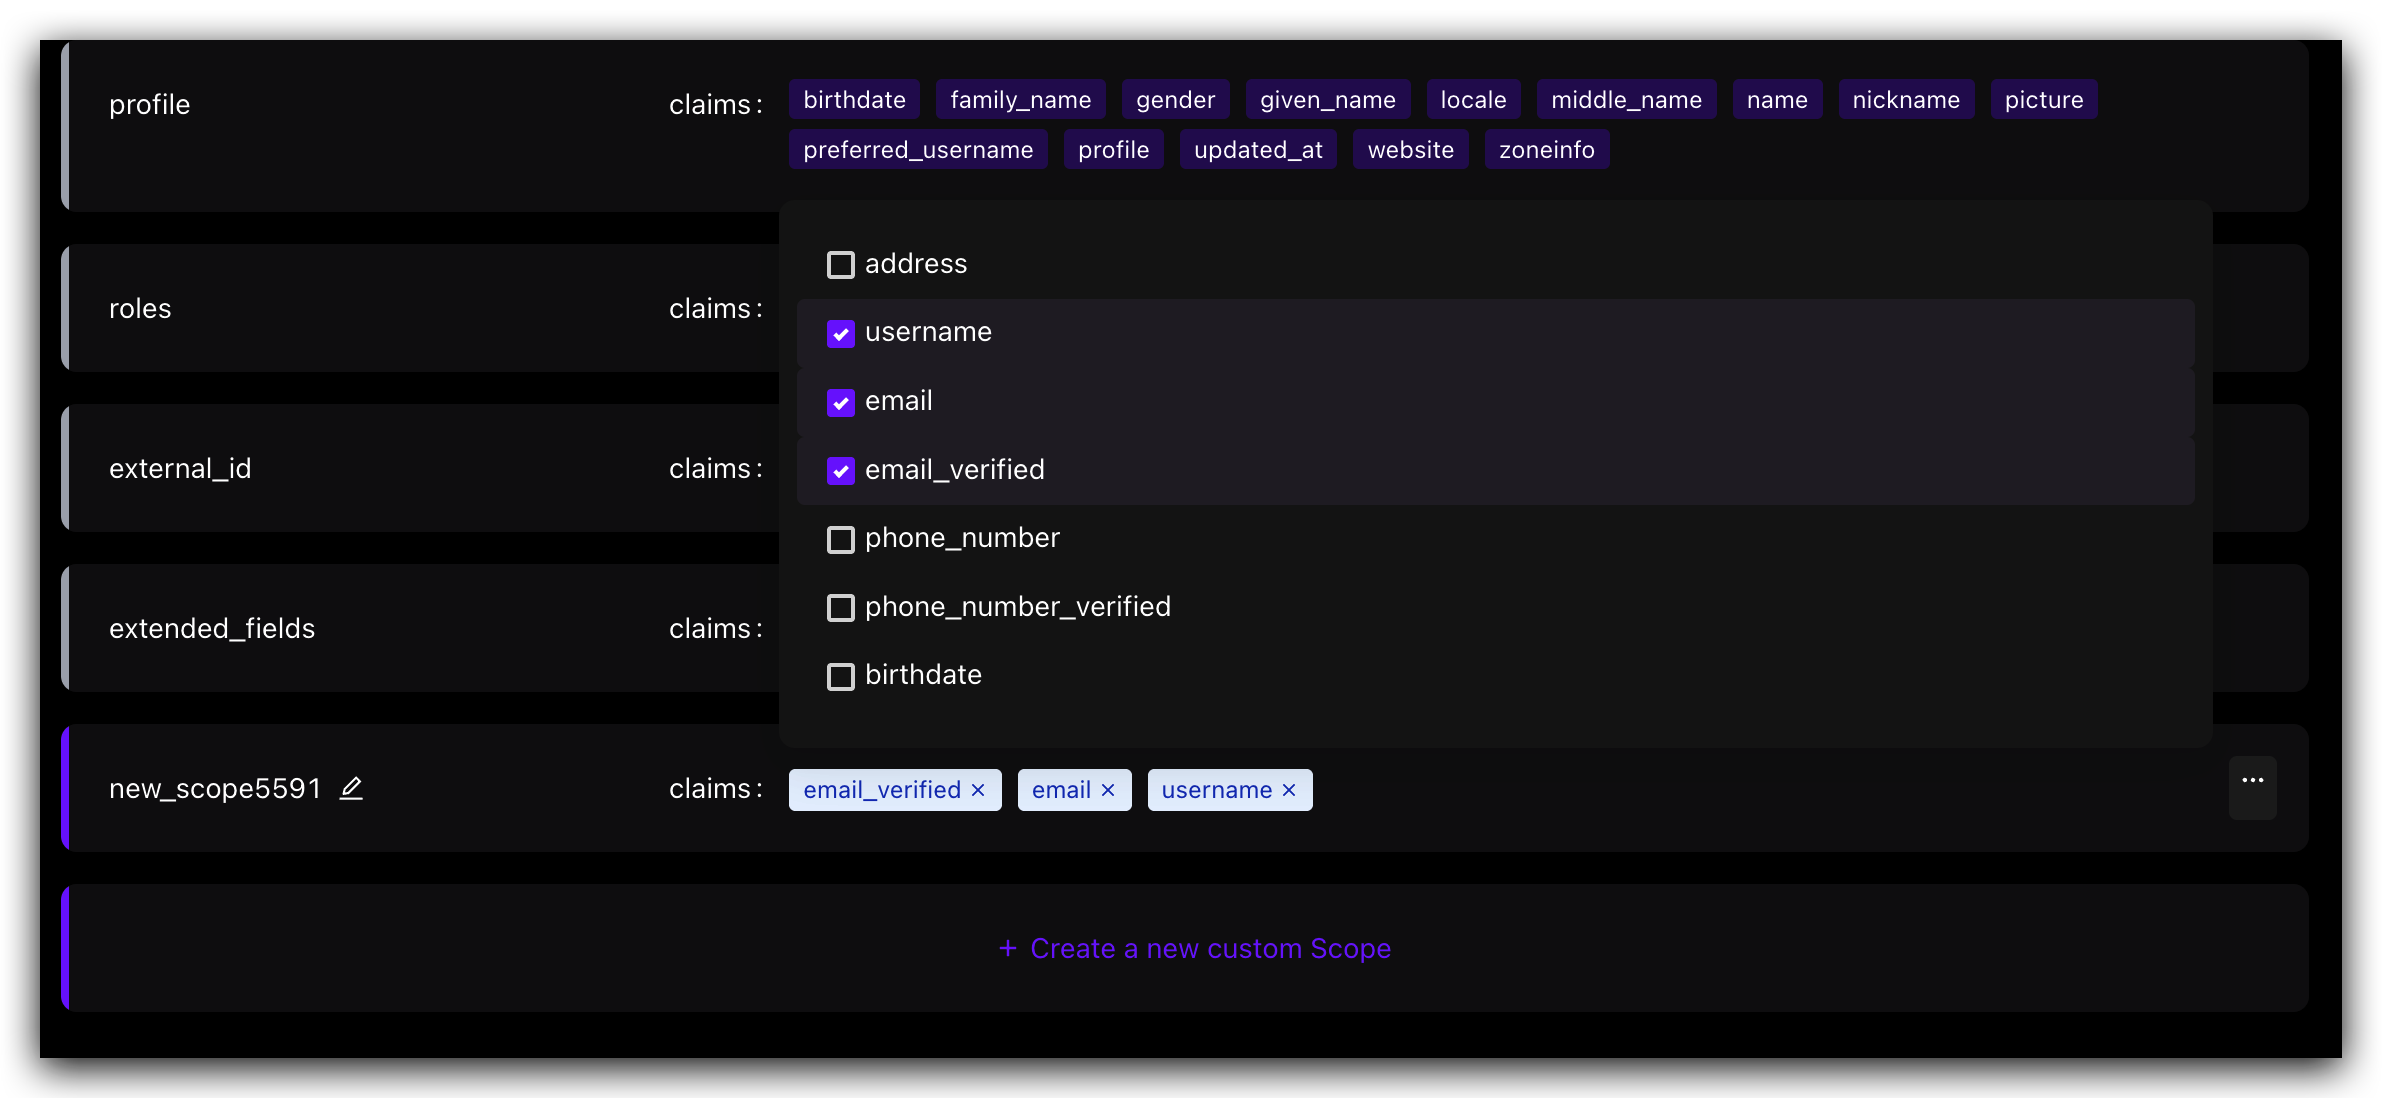
Task: Check the phone_number_verified checkbox
Action: (x=841, y=607)
